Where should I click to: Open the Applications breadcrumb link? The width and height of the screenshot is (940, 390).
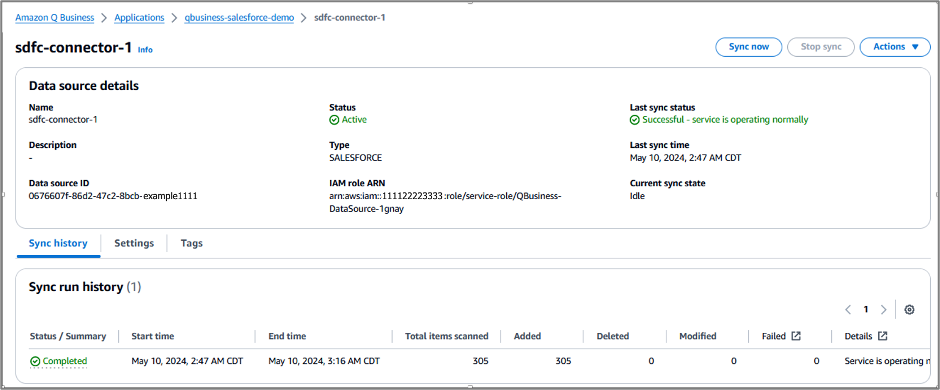tap(139, 18)
